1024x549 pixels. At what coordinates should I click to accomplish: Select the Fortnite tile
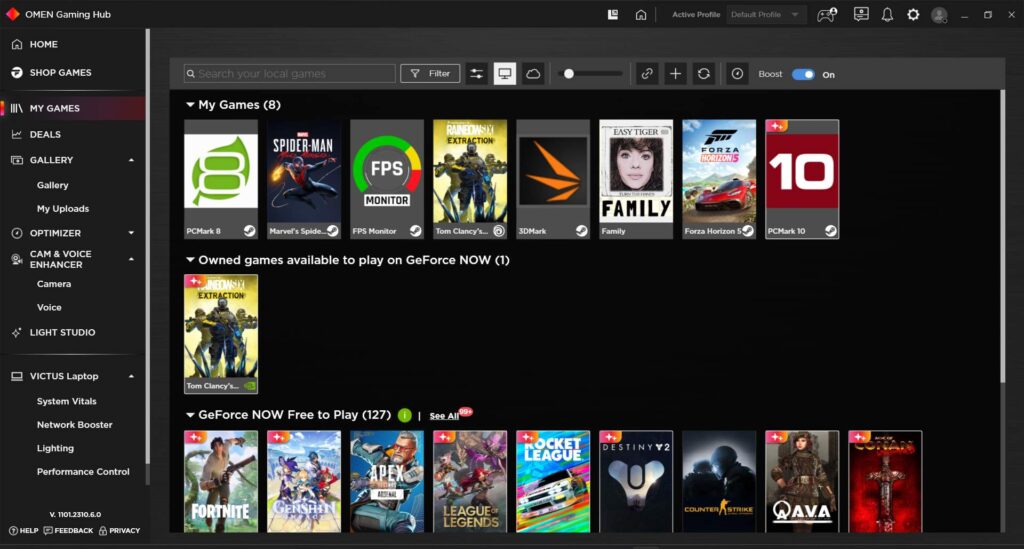(221, 482)
